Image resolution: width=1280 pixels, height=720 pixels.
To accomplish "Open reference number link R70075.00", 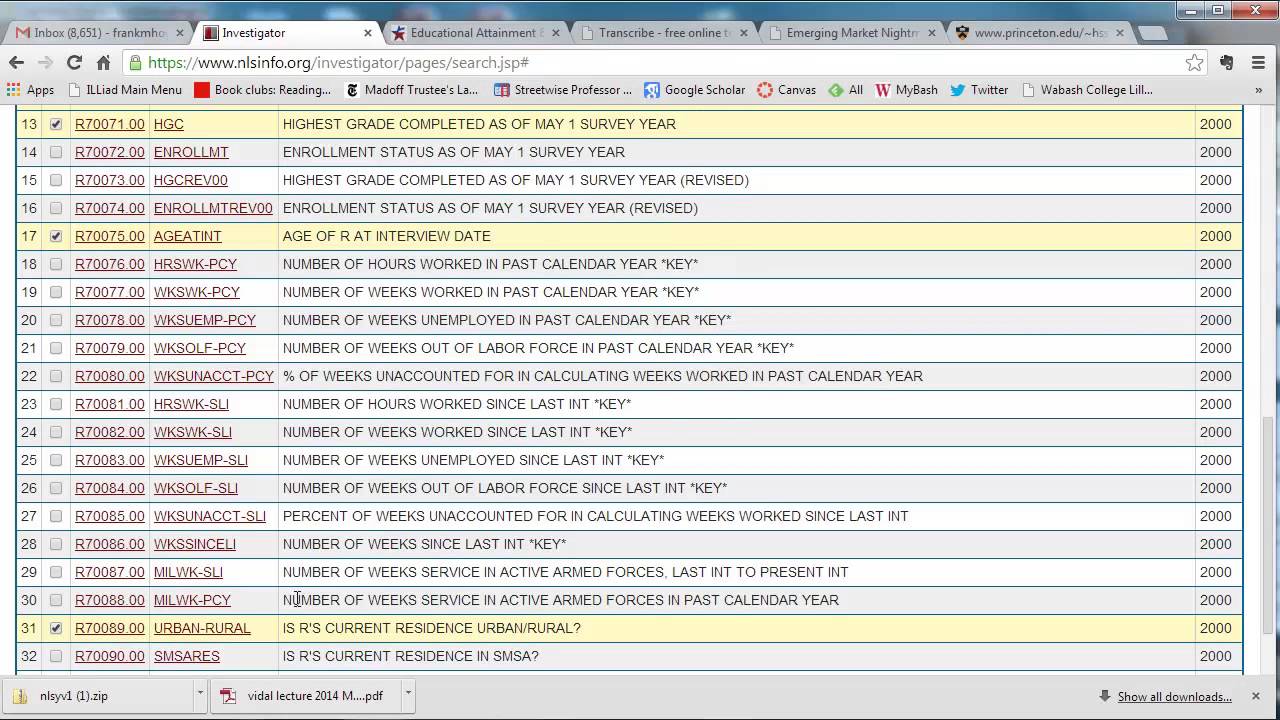I will pyautogui.click(x=110, y=236).
